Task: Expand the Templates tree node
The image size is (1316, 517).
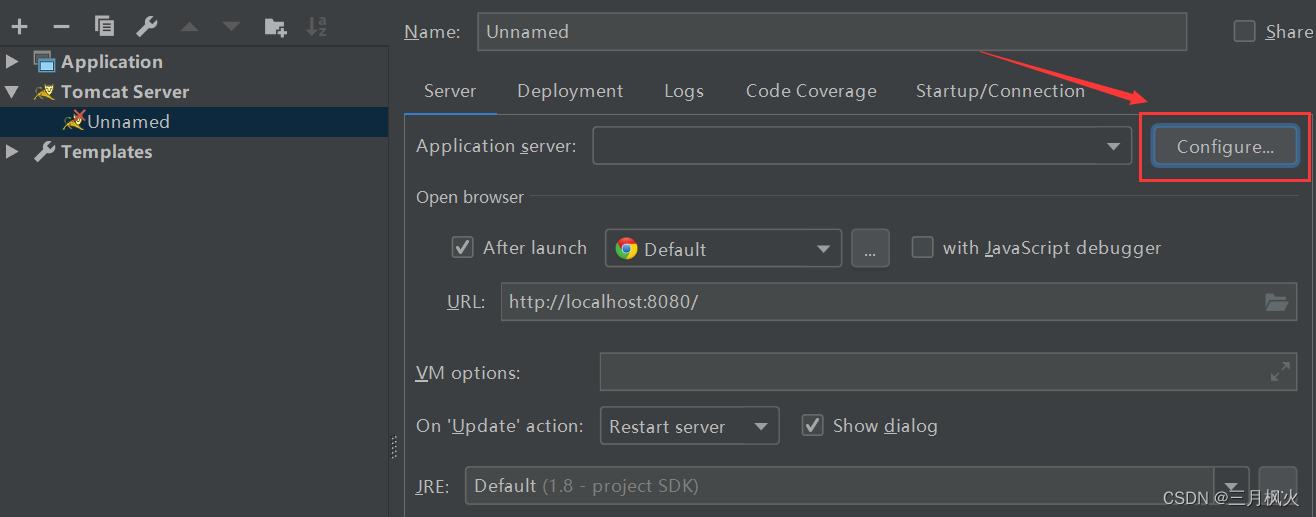Action: click(x=12, y=152)
